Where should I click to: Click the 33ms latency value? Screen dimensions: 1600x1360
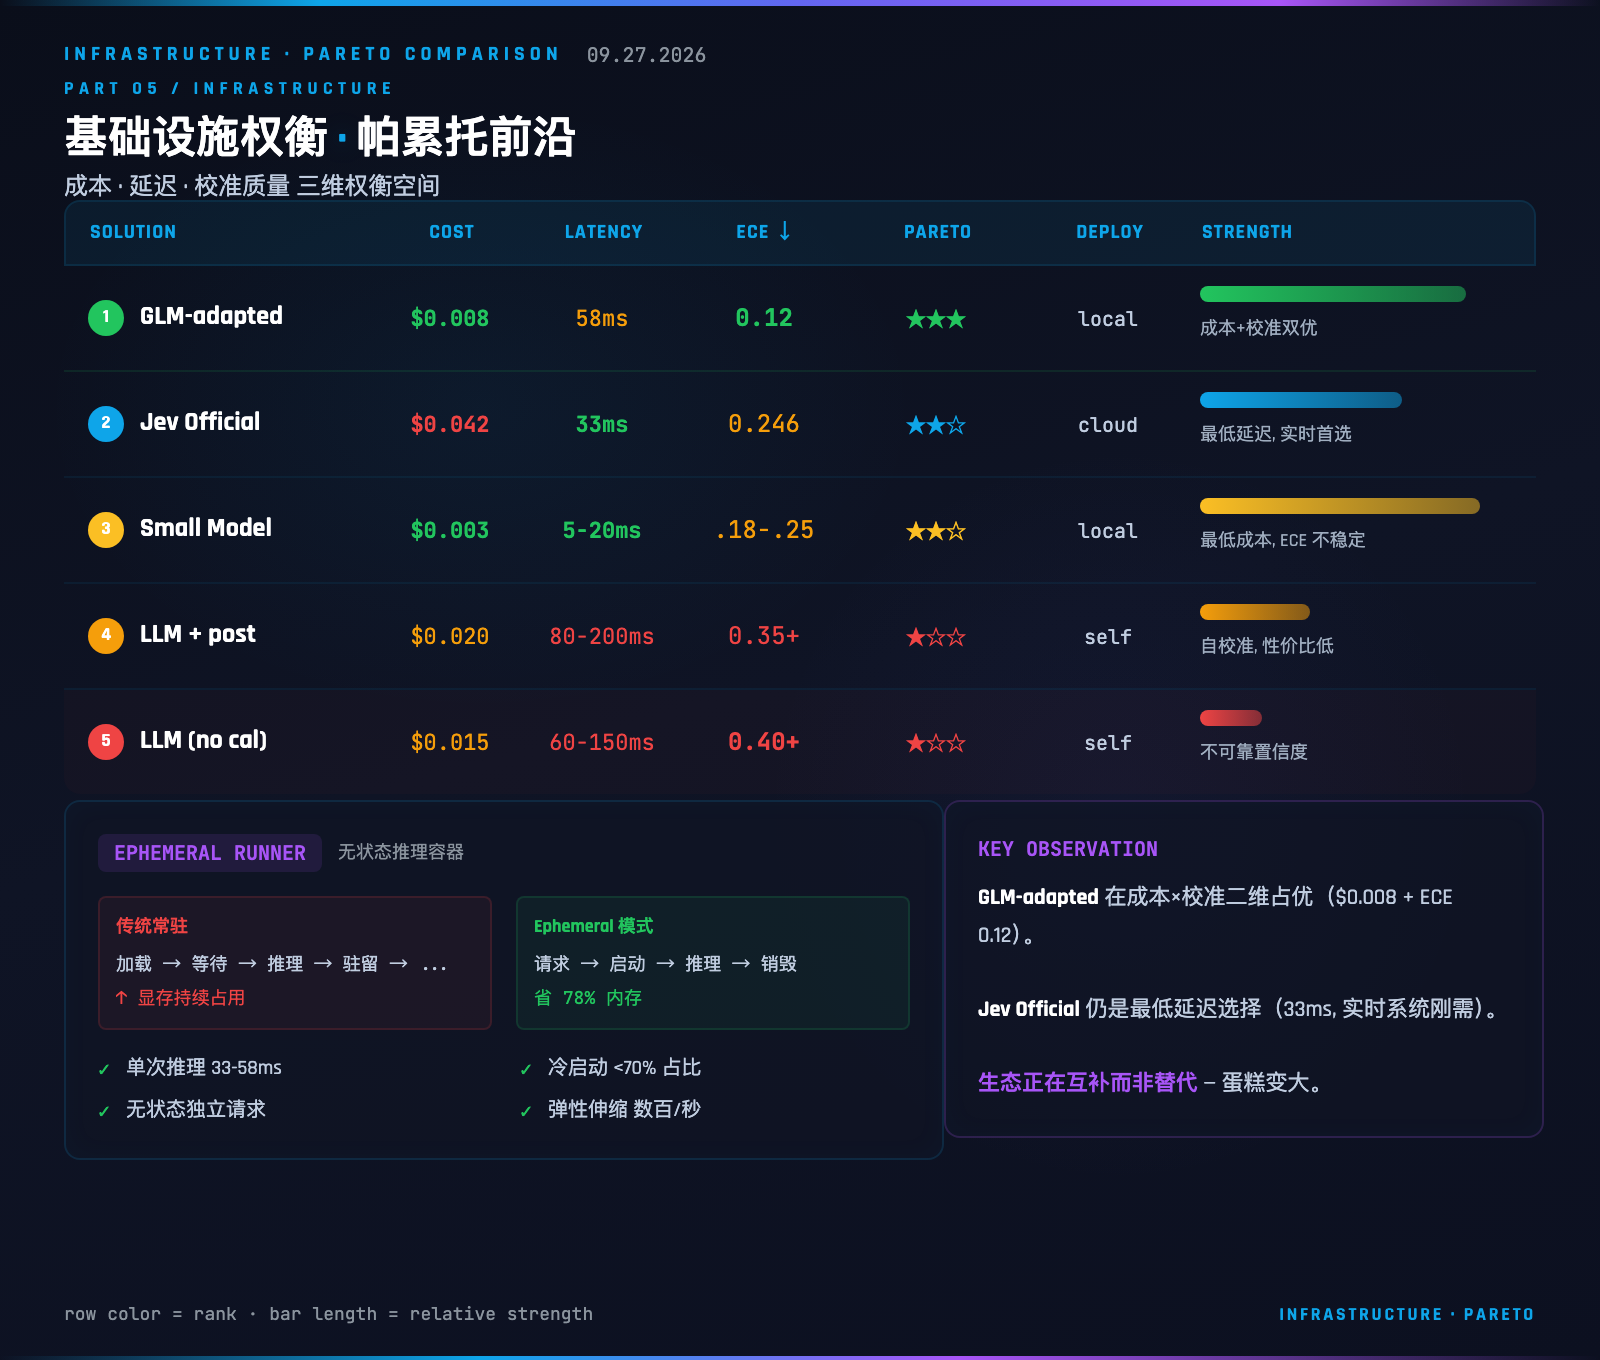(602, 425)
